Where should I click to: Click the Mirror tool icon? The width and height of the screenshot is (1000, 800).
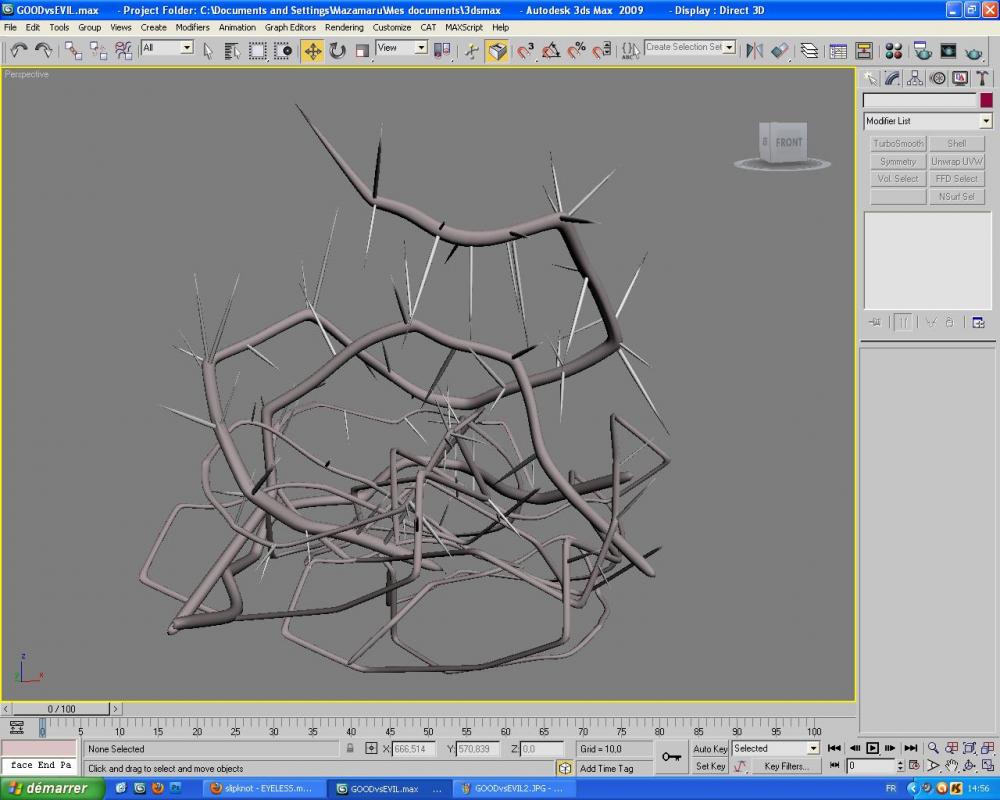coord(755,50)
